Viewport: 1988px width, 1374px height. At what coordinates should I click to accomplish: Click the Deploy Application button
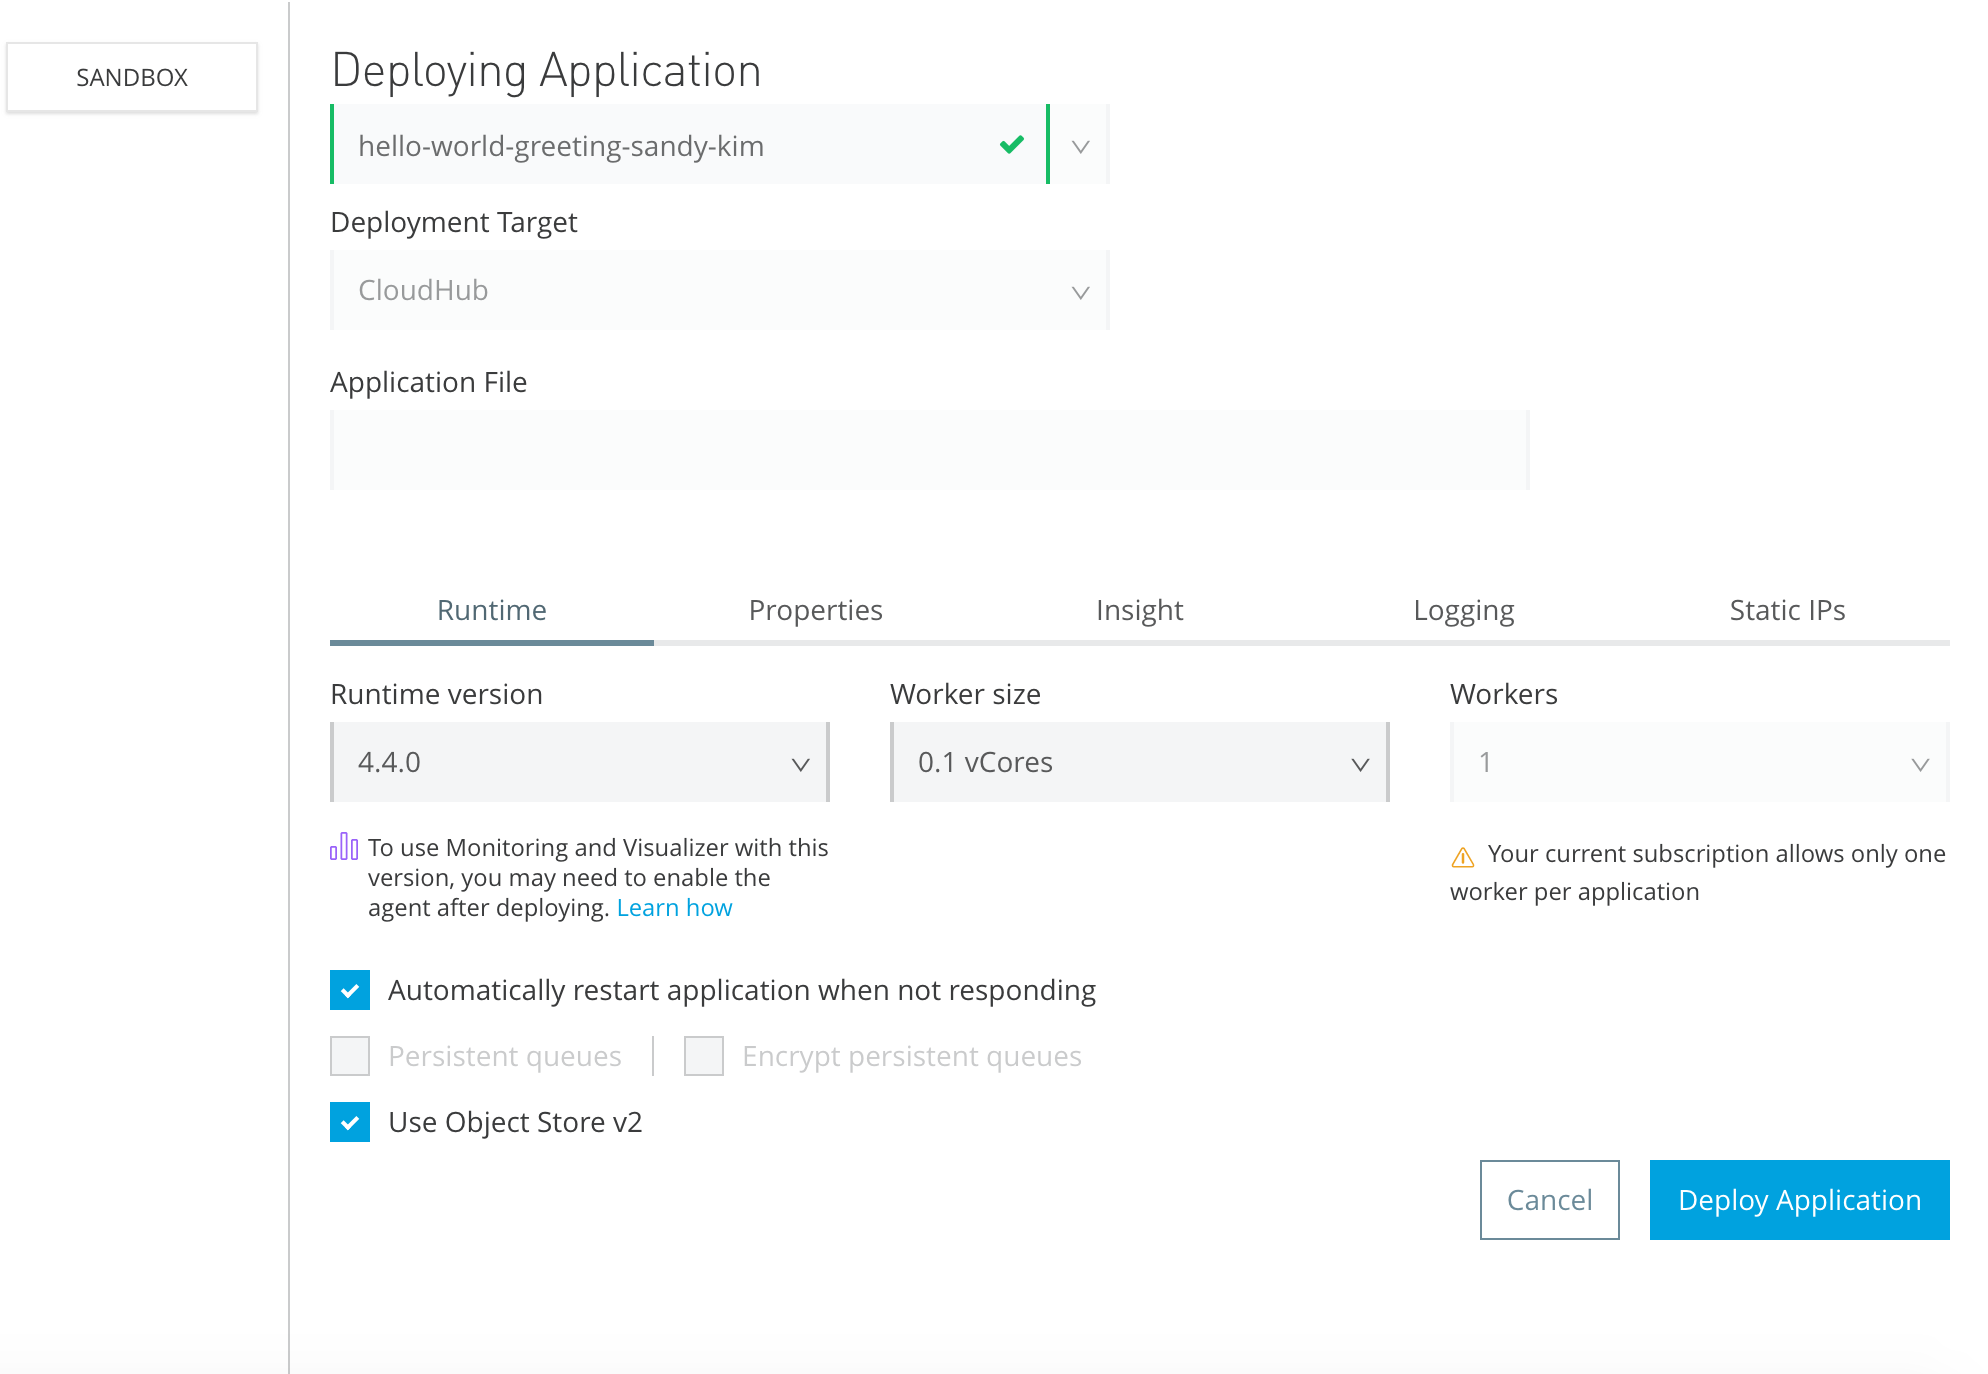1801,1199
